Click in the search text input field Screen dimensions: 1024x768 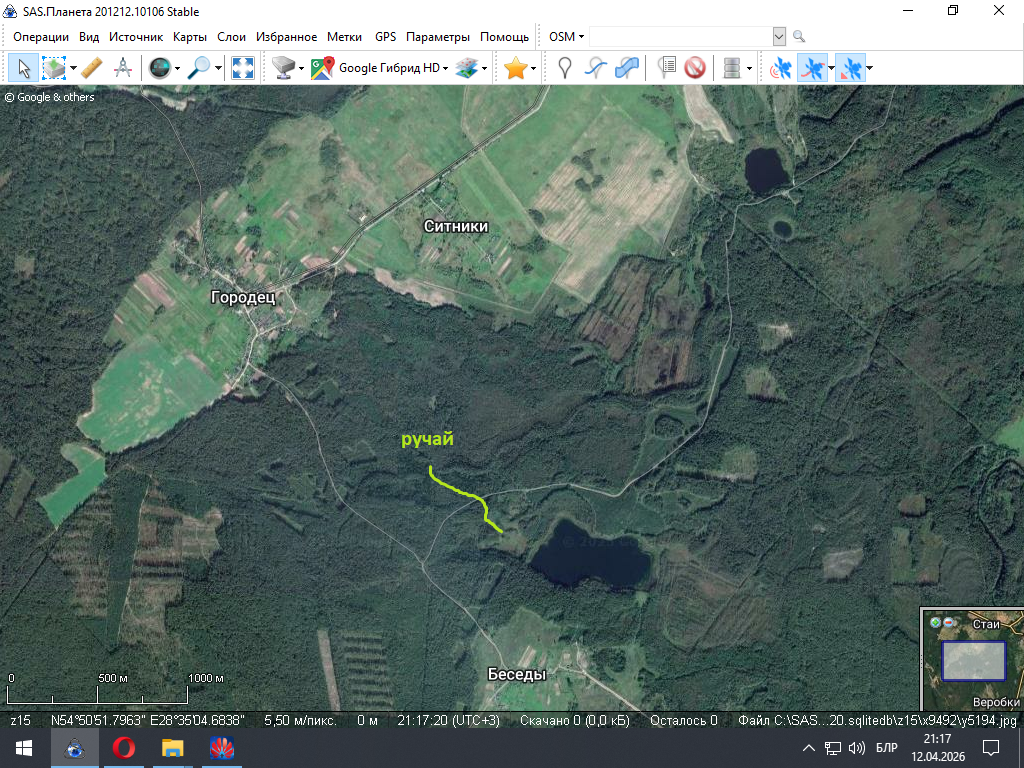tap(680, 36)
